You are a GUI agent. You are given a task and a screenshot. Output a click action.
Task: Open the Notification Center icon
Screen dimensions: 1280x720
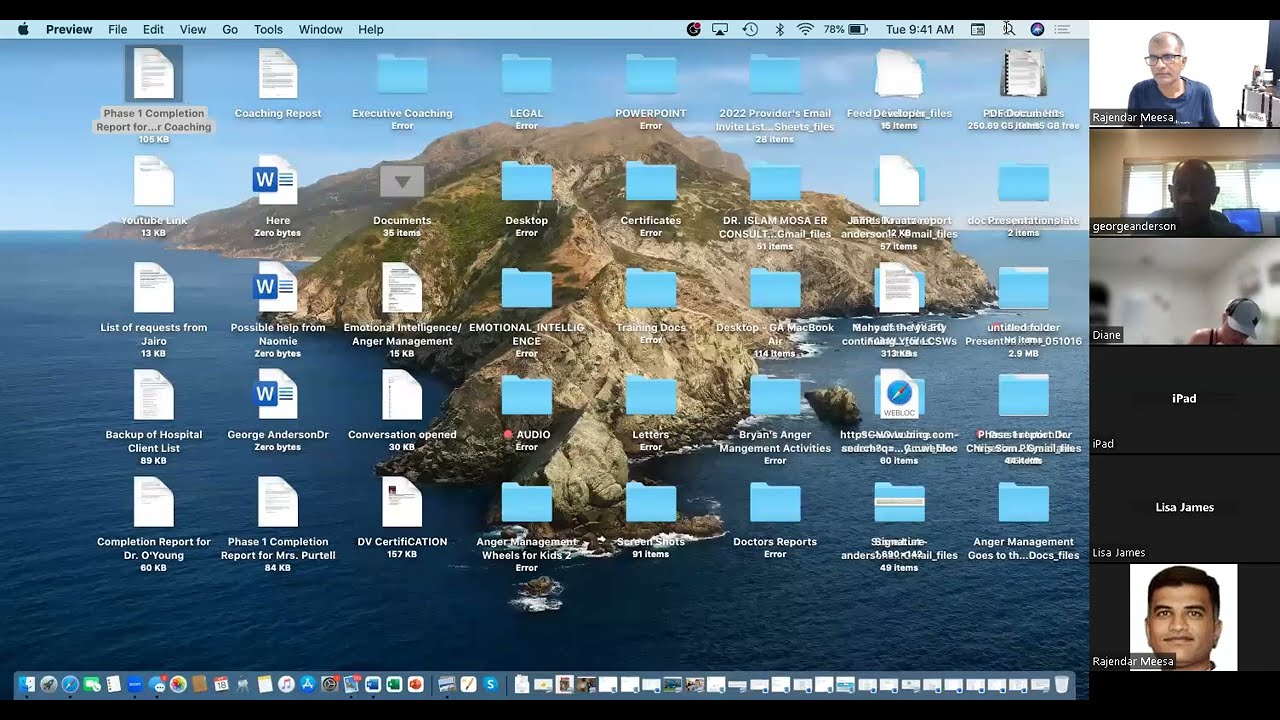pyautogui.click(x=1062, y=30)
